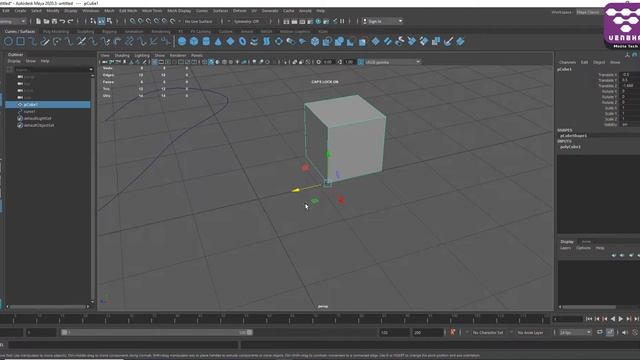Switch to the Poly Modeling shelf tab

tap(56, 31)
